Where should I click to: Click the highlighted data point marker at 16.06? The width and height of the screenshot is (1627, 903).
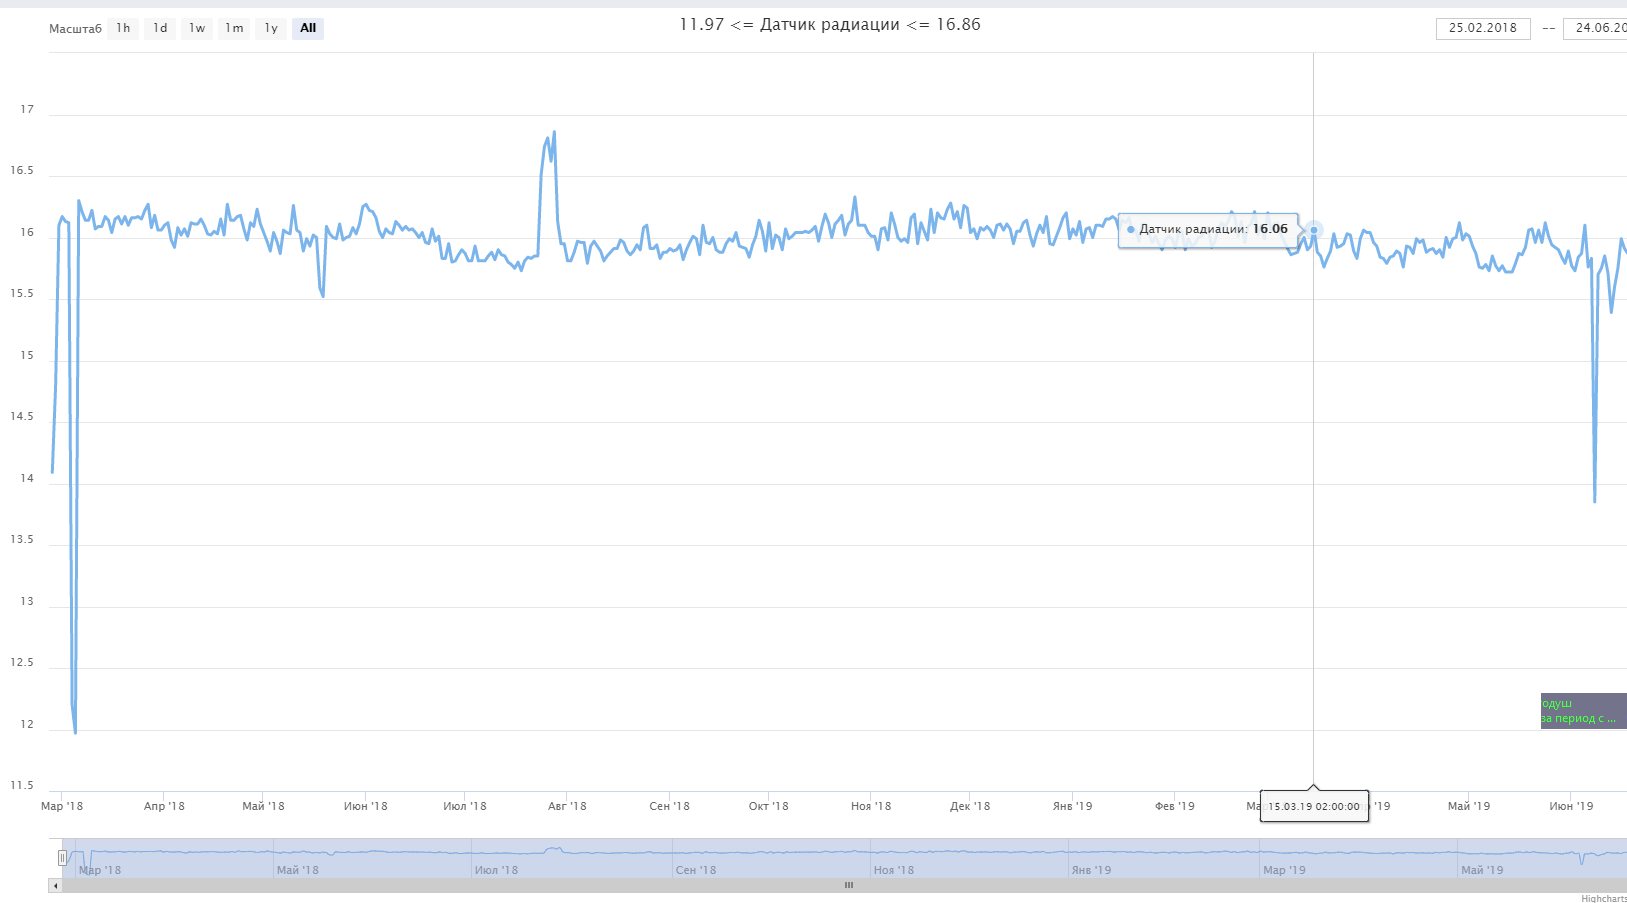coord(1314,230)
